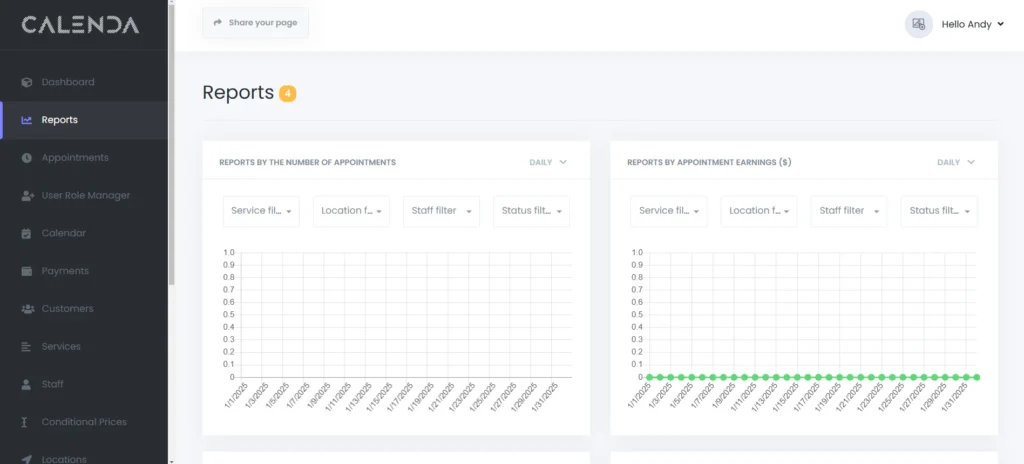Click the Reports chart icon in sidebar

[26, 120]
